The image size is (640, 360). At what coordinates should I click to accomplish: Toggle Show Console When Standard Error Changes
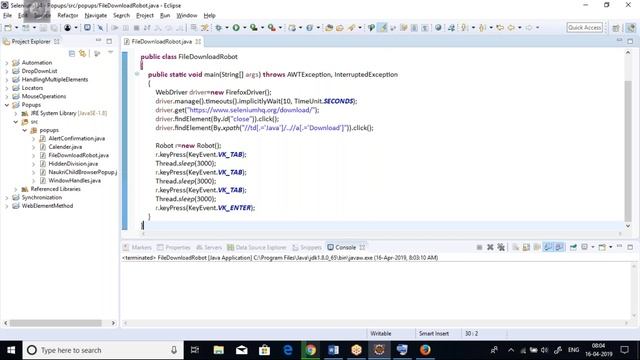(559, 247)
